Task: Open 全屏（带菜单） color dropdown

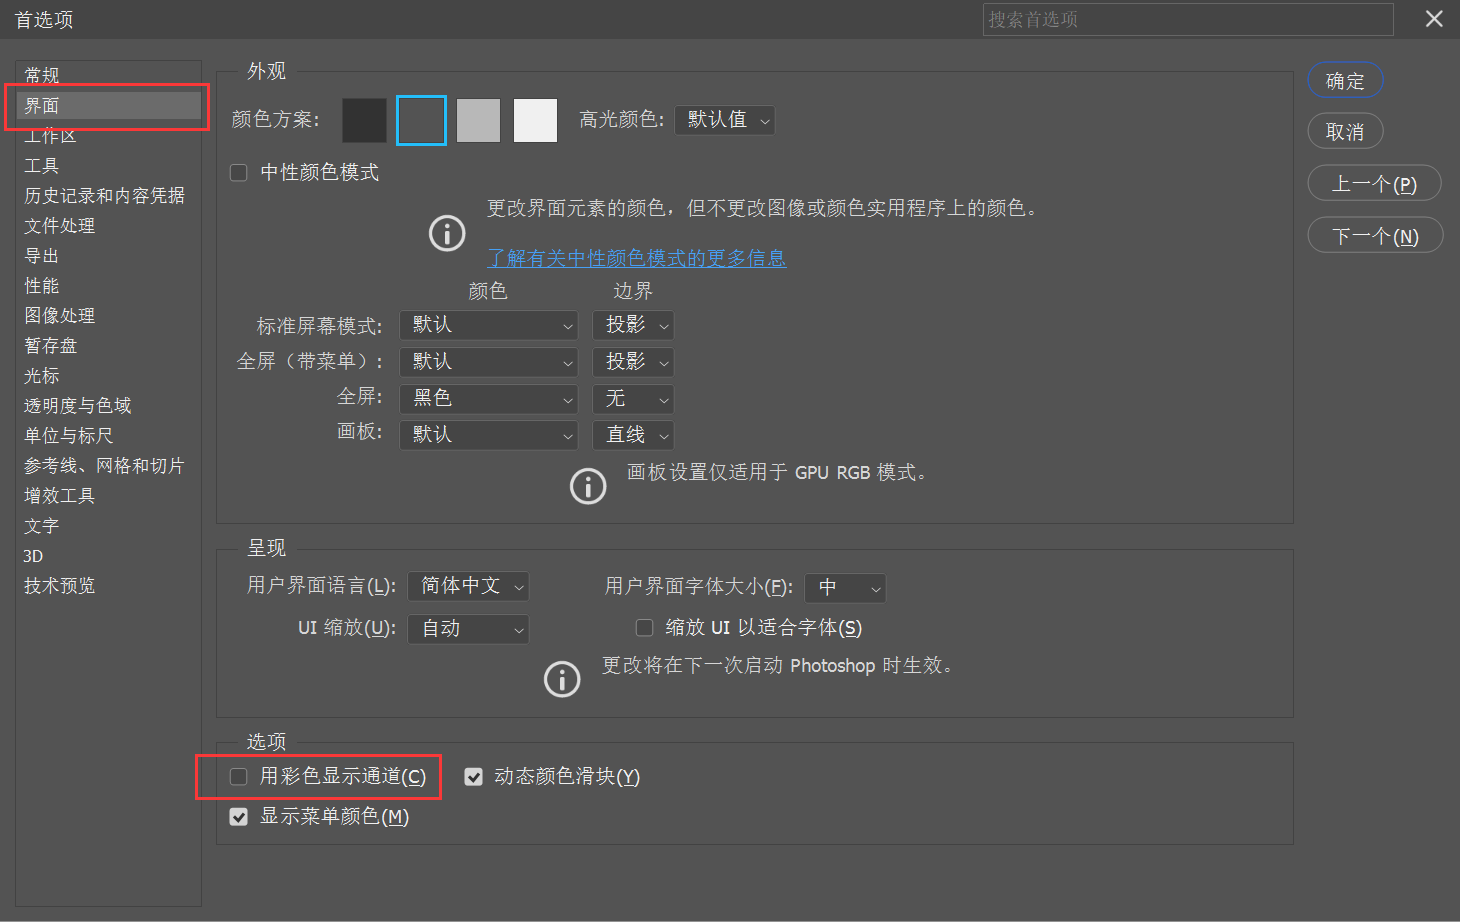Action: click(x=489, y=362)
